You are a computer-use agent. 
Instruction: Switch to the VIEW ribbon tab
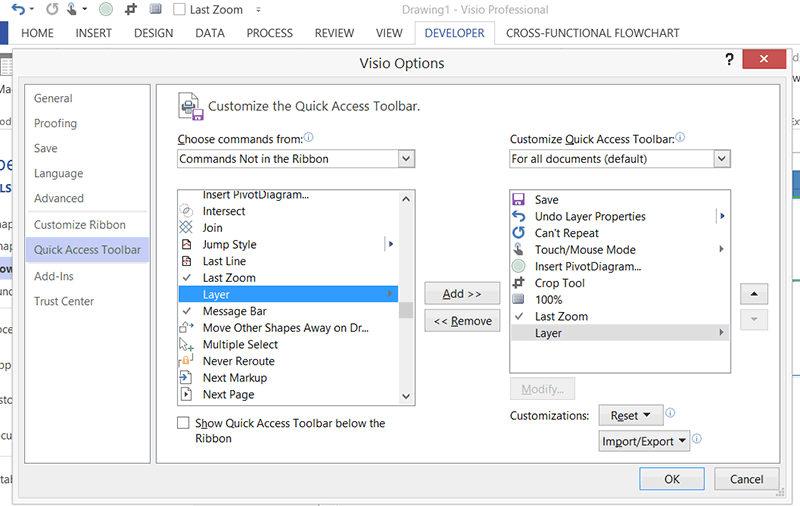(389, 33)
